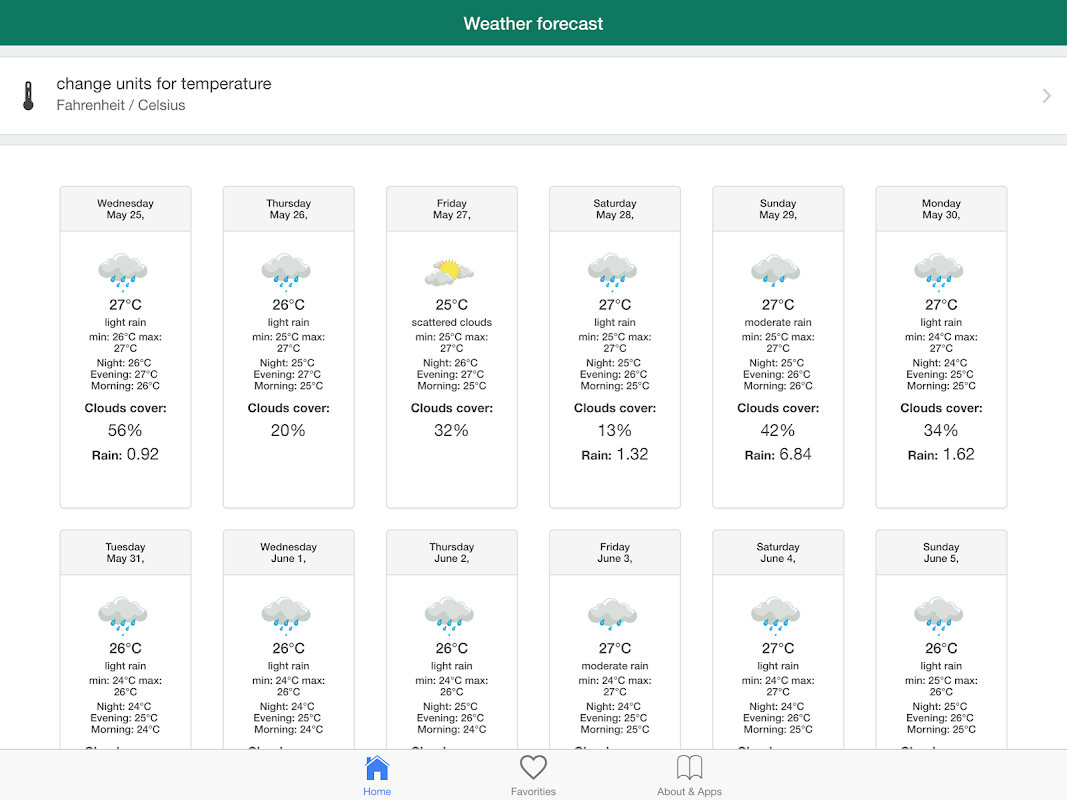Click rain cloud icon for Saturday June 4
This screenshot has height=800, width=1067.
[x=776, y=616]
